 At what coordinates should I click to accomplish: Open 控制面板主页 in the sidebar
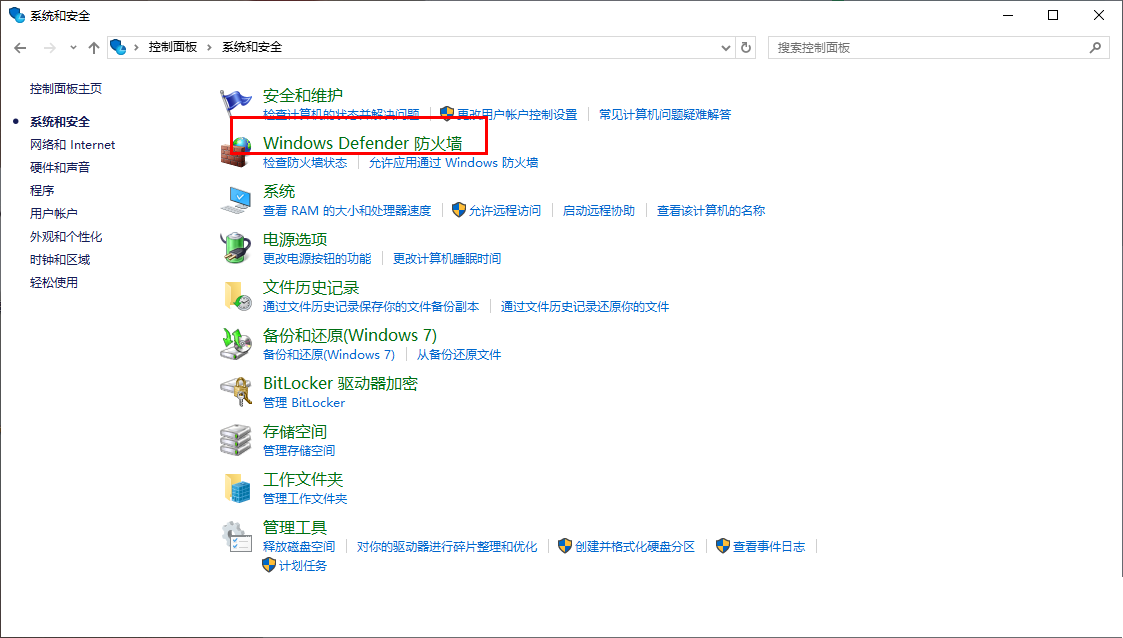[66, 89]
